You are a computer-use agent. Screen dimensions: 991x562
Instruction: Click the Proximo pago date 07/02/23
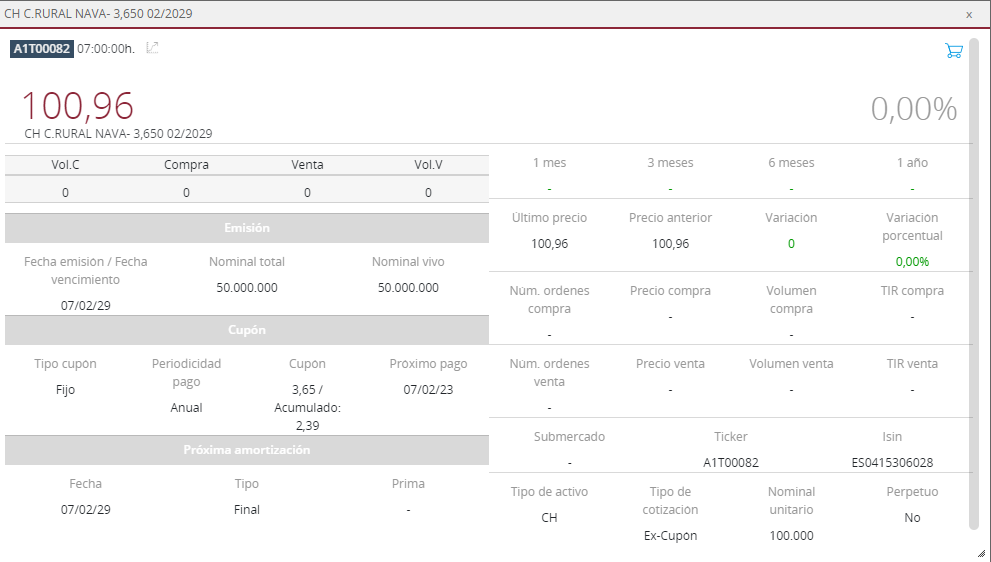tap(428, 390)
